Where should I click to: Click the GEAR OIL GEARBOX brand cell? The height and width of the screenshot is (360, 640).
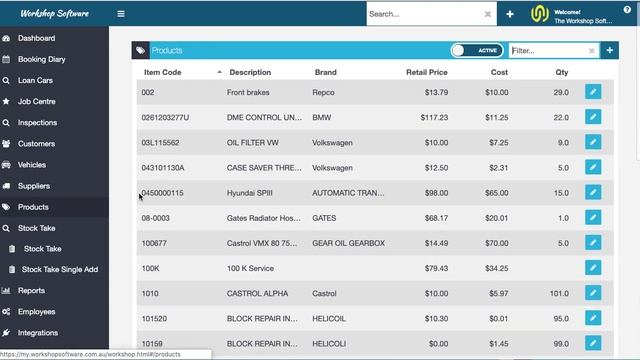click(x=349, y=243)
